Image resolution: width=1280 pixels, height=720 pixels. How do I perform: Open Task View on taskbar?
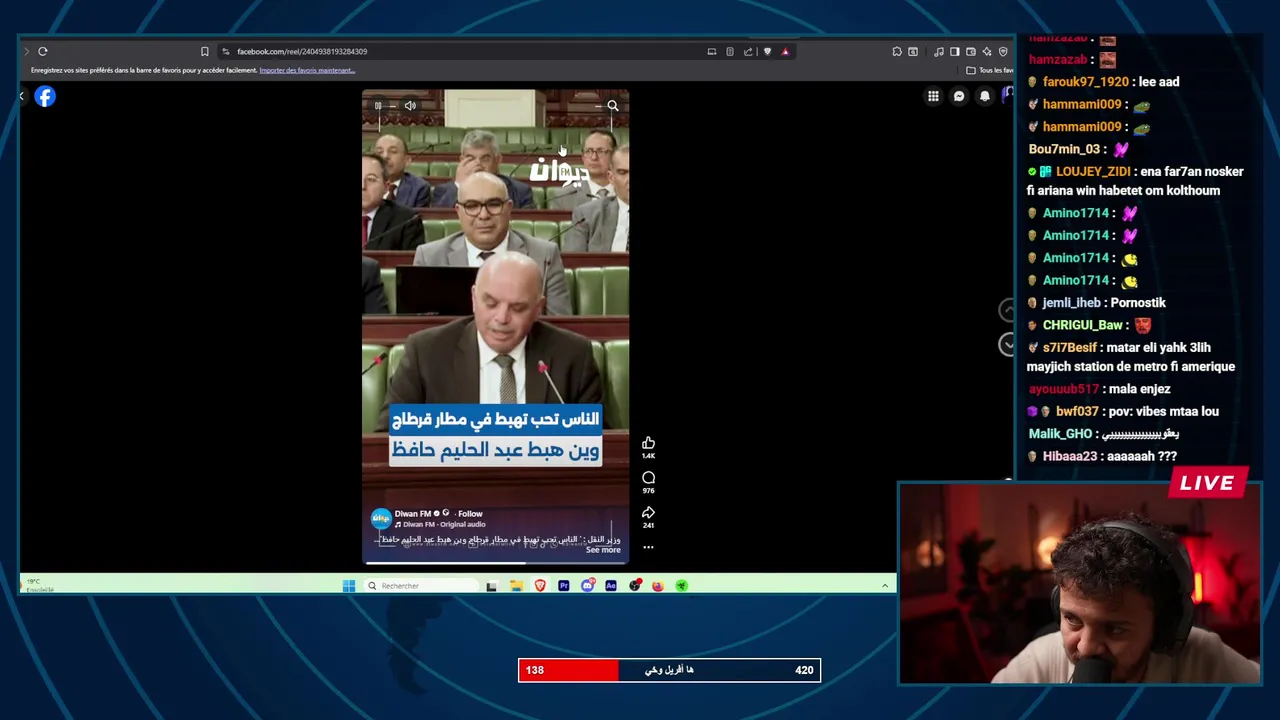[491, 586]
